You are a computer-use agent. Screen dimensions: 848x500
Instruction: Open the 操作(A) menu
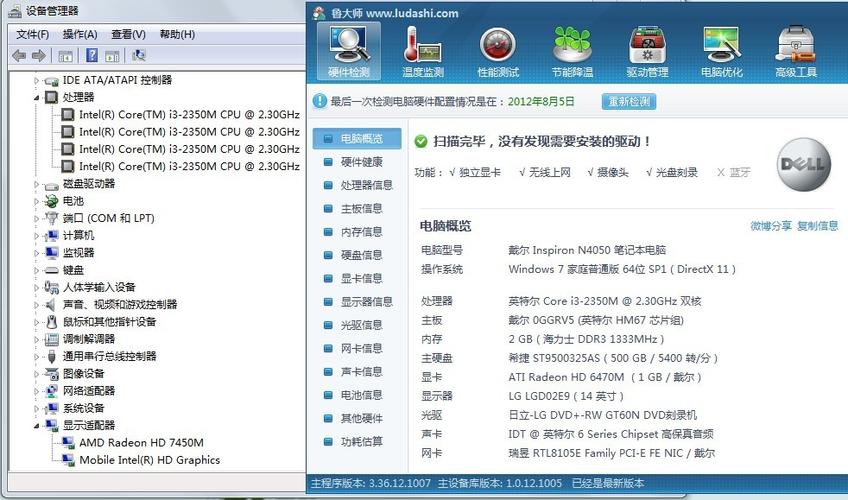(80, 35)
